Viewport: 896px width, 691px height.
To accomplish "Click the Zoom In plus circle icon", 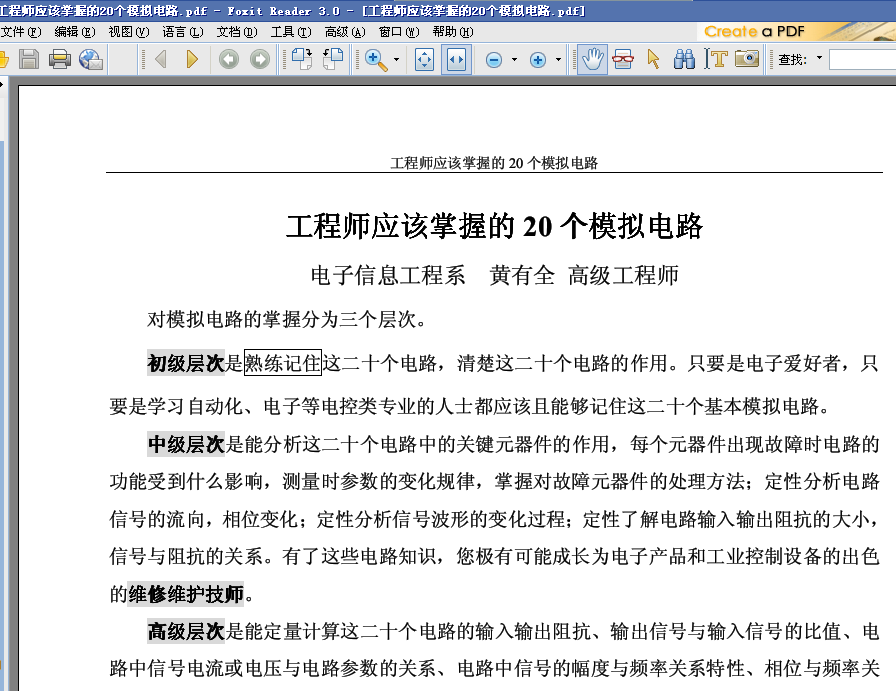I will click(x=538, y=59).
